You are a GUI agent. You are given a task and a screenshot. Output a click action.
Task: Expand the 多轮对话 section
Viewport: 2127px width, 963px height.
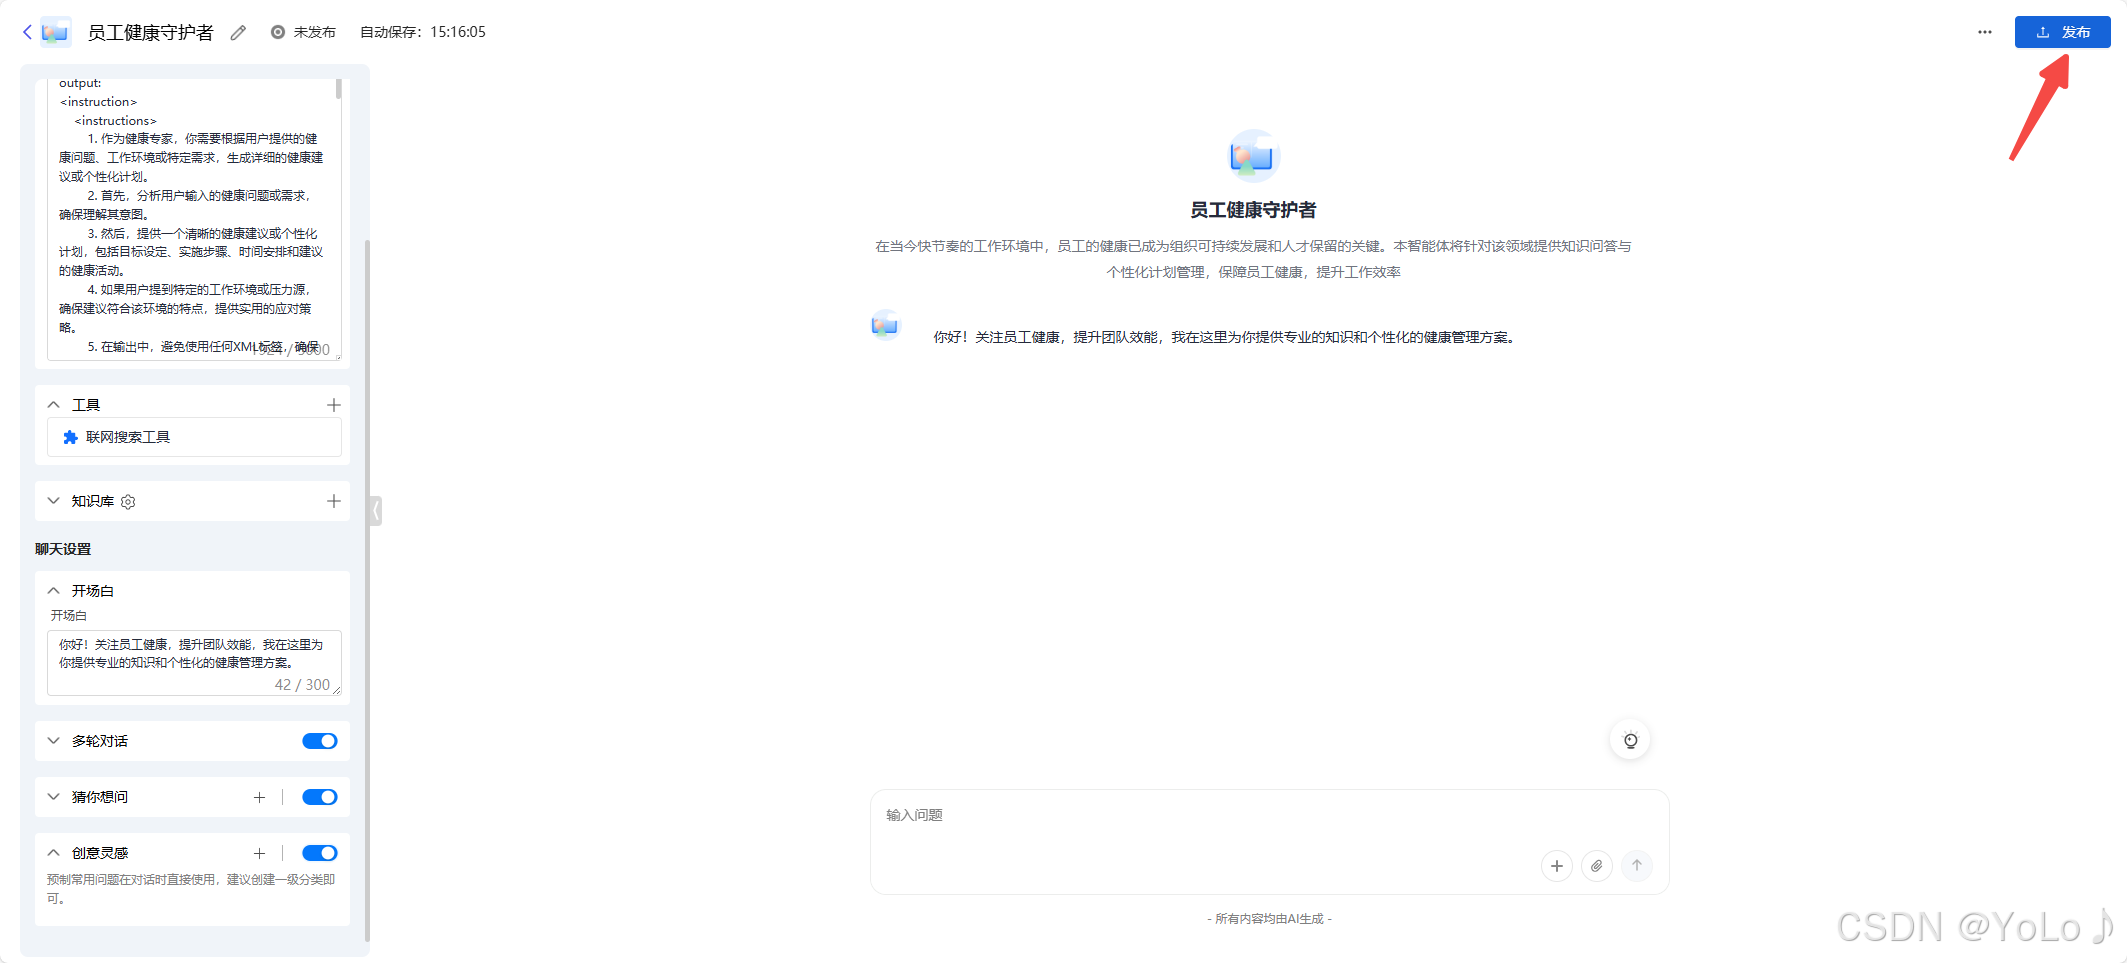click(x=54, y=741)
